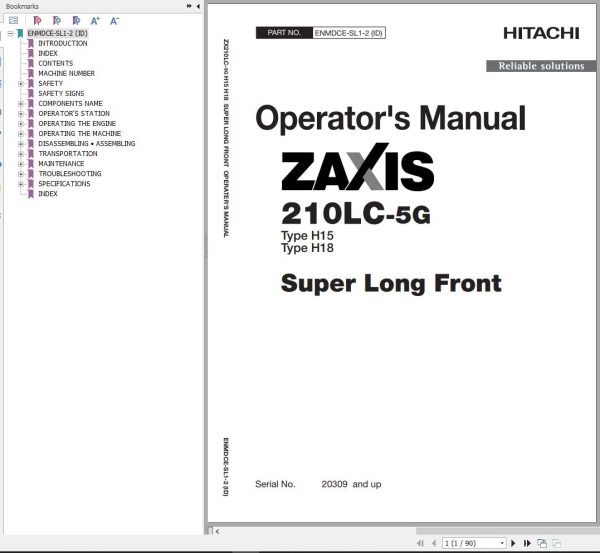Expand the TROUBLESHOOTING bookmark

point(21,174)
